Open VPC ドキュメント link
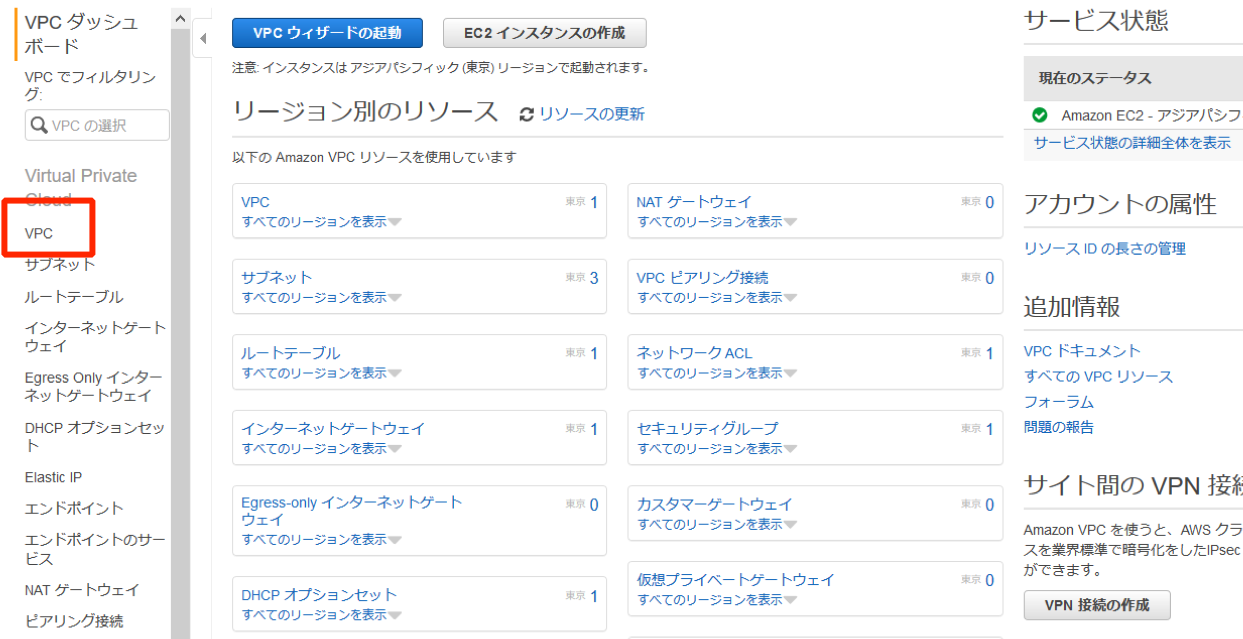The width and height of the screenshot is (1243, 639). click(1082, 351)
